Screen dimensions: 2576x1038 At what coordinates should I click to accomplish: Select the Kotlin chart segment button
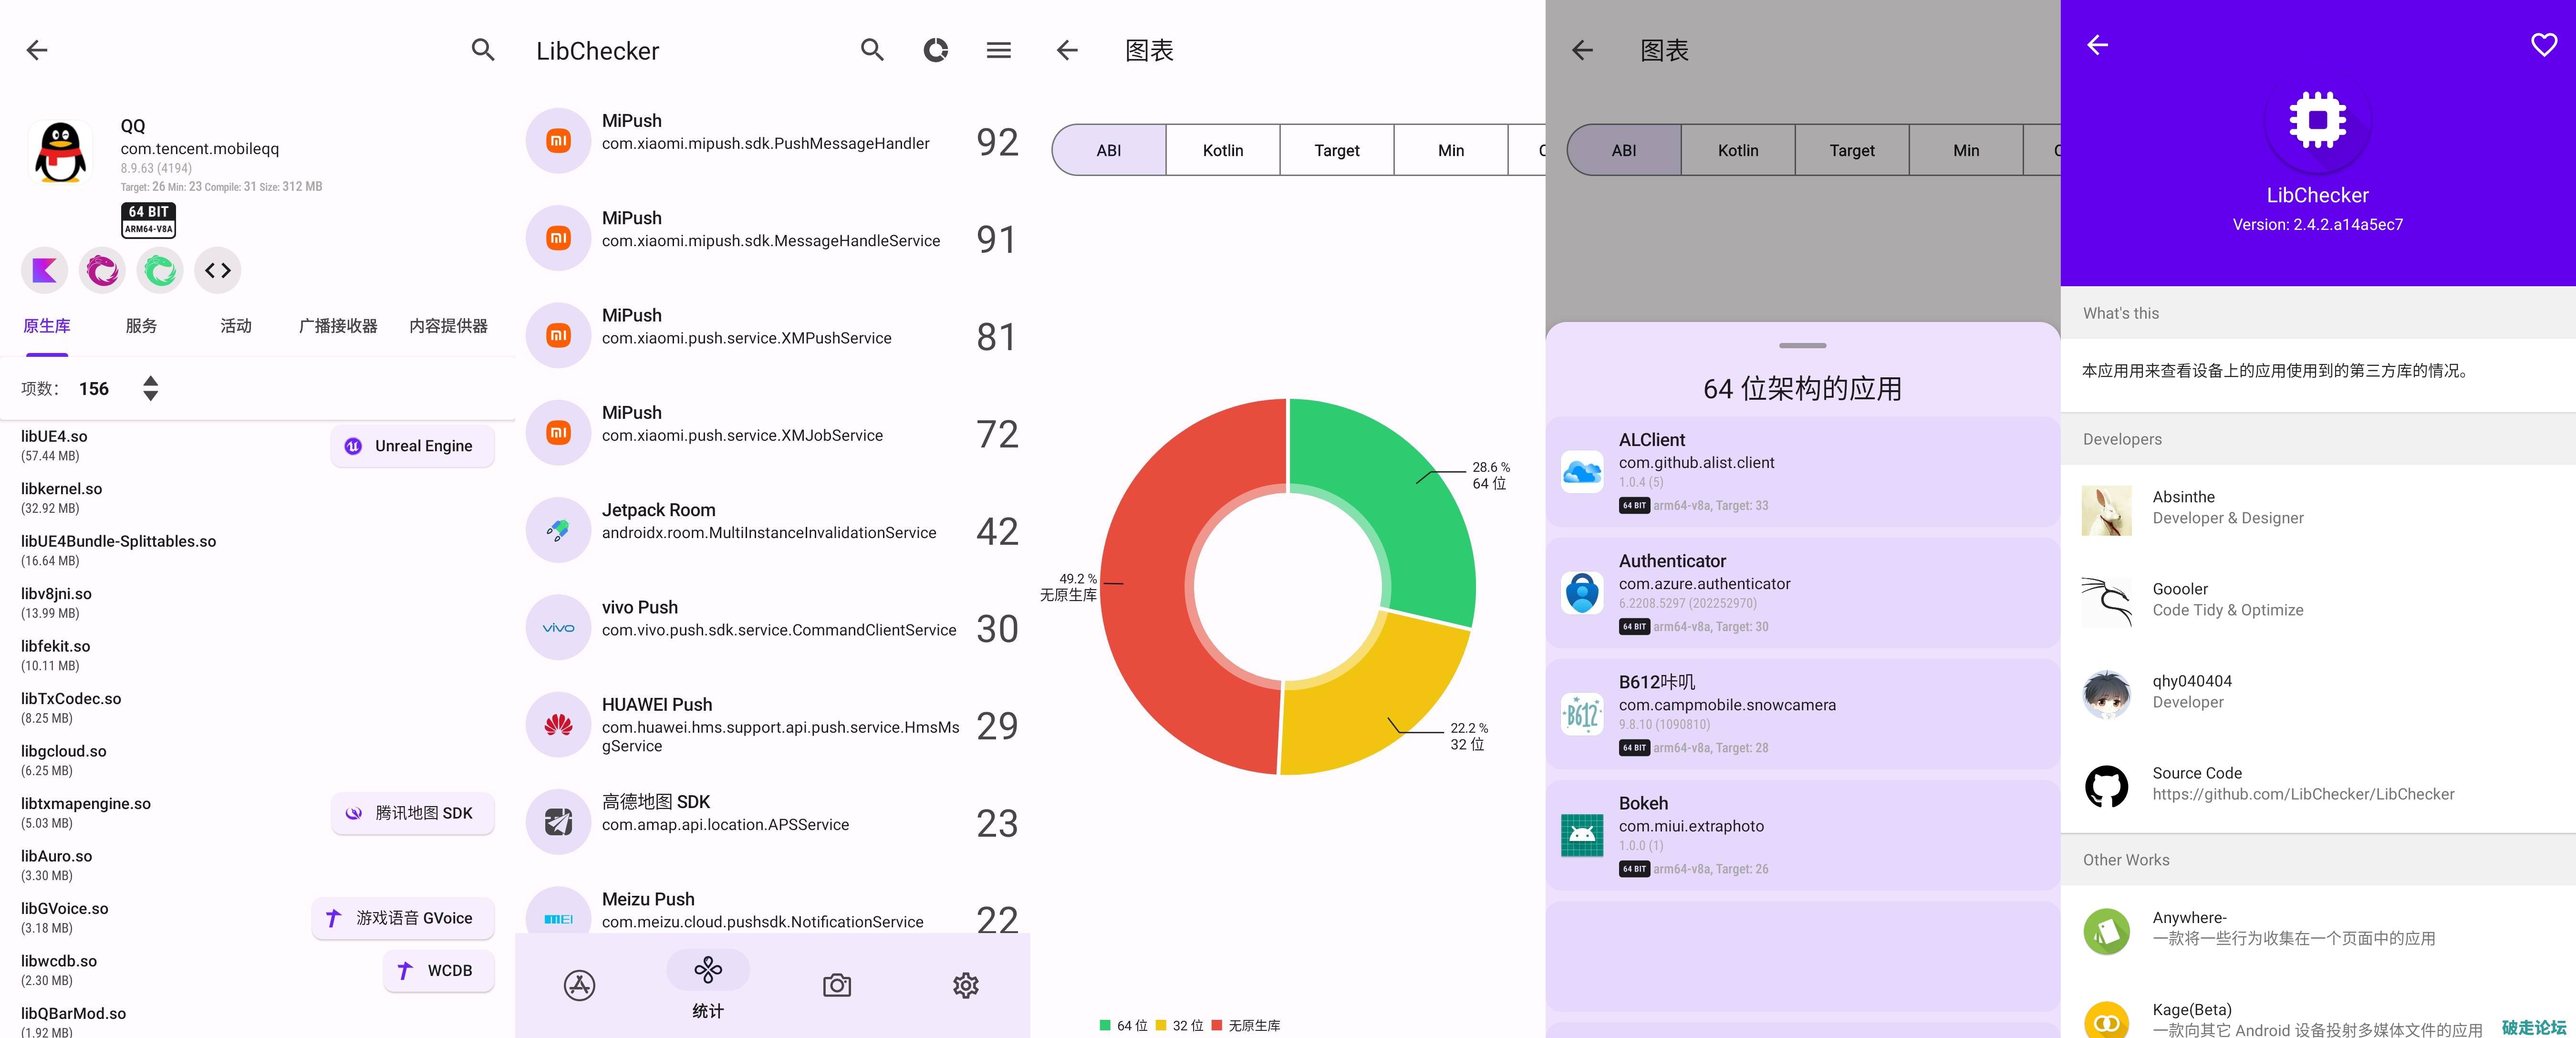(1222, 150)
